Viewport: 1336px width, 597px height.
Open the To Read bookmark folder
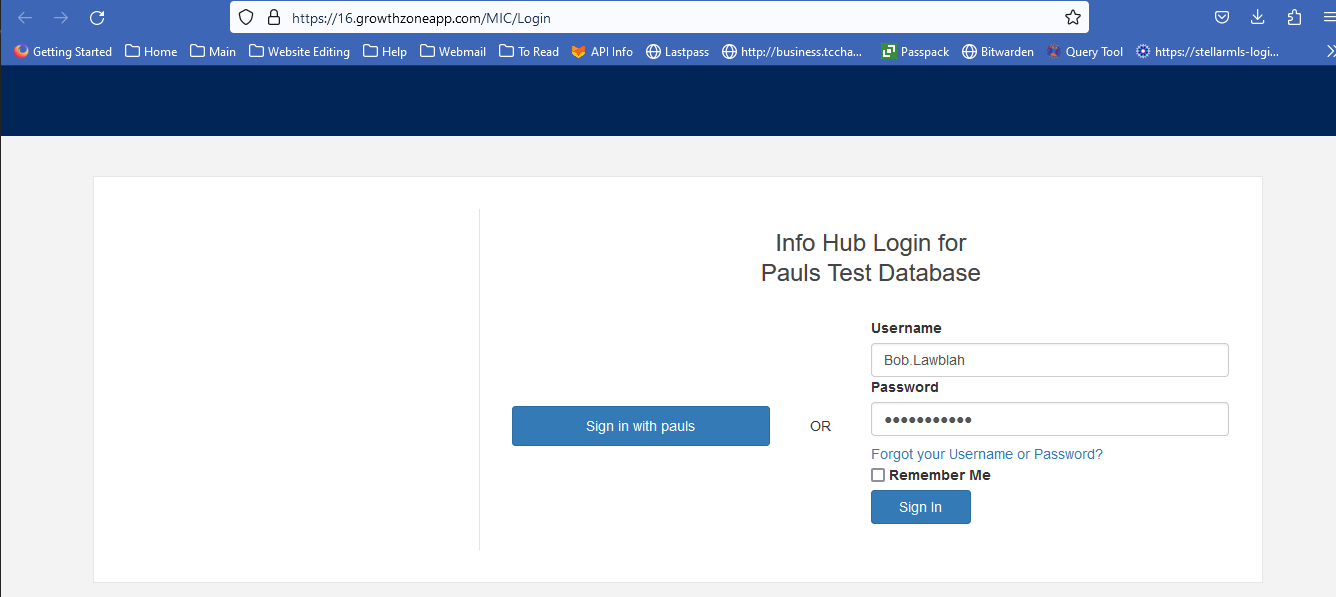tap(528, 52)
